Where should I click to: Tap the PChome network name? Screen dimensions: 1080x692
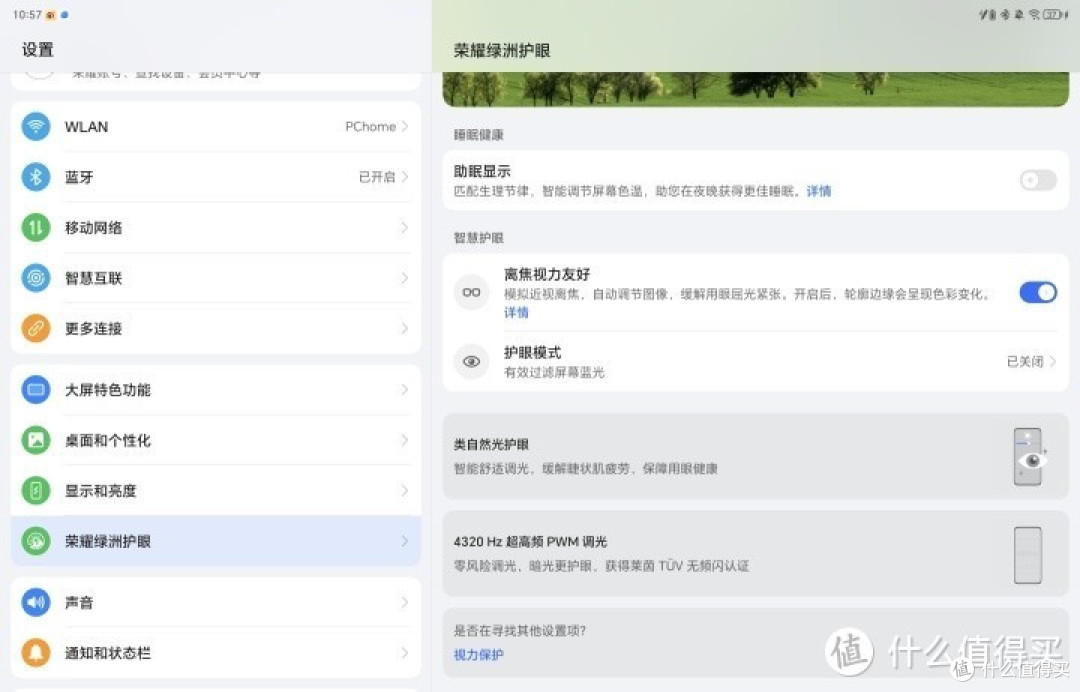click(x=371, y=127)
